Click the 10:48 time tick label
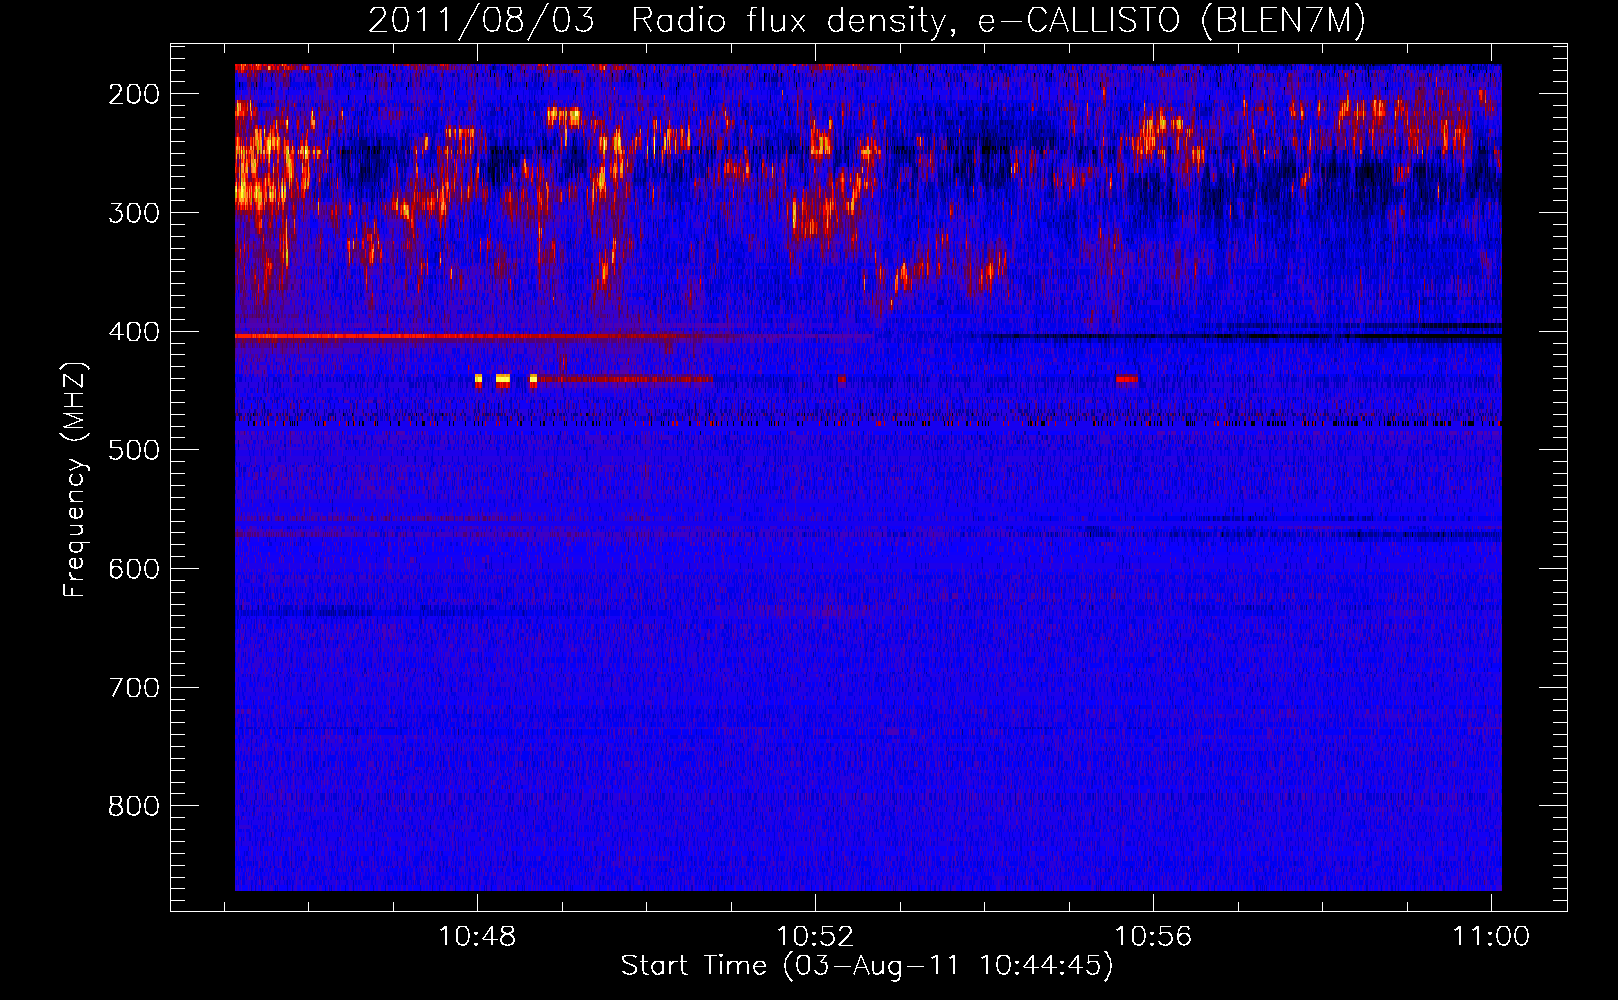Screen dimensions: 1618x1000 [x=477, y=937]
